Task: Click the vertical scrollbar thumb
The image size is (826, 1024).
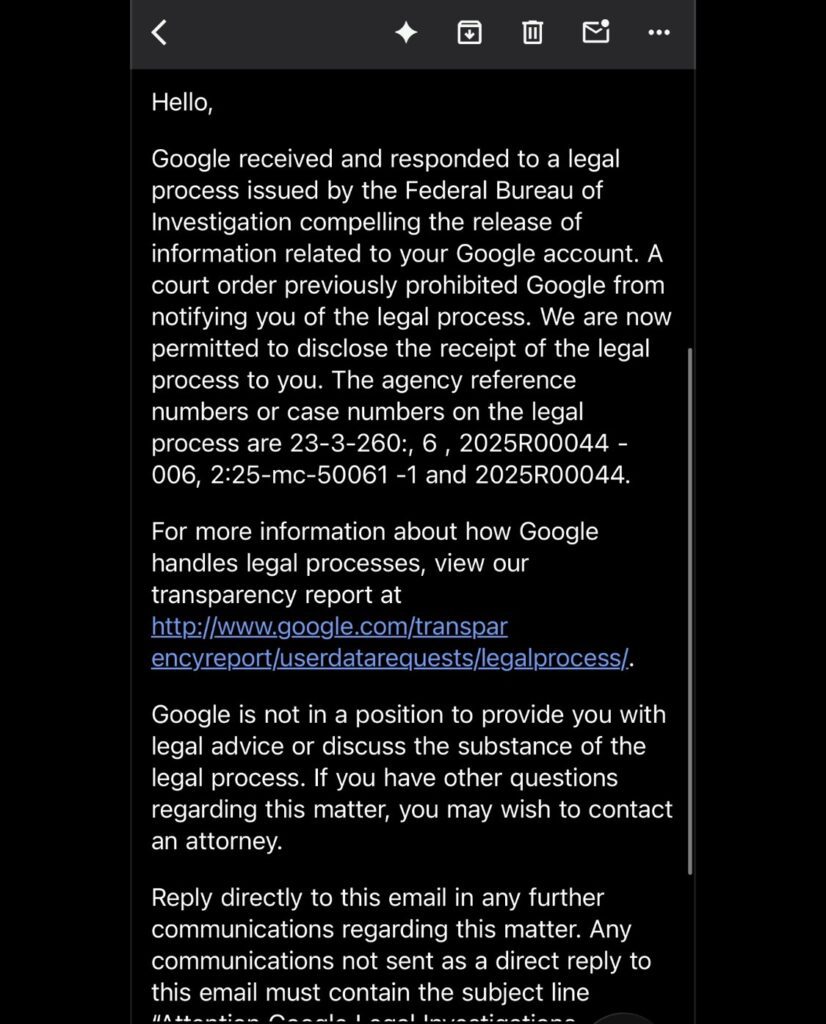Action: (690, 611)
